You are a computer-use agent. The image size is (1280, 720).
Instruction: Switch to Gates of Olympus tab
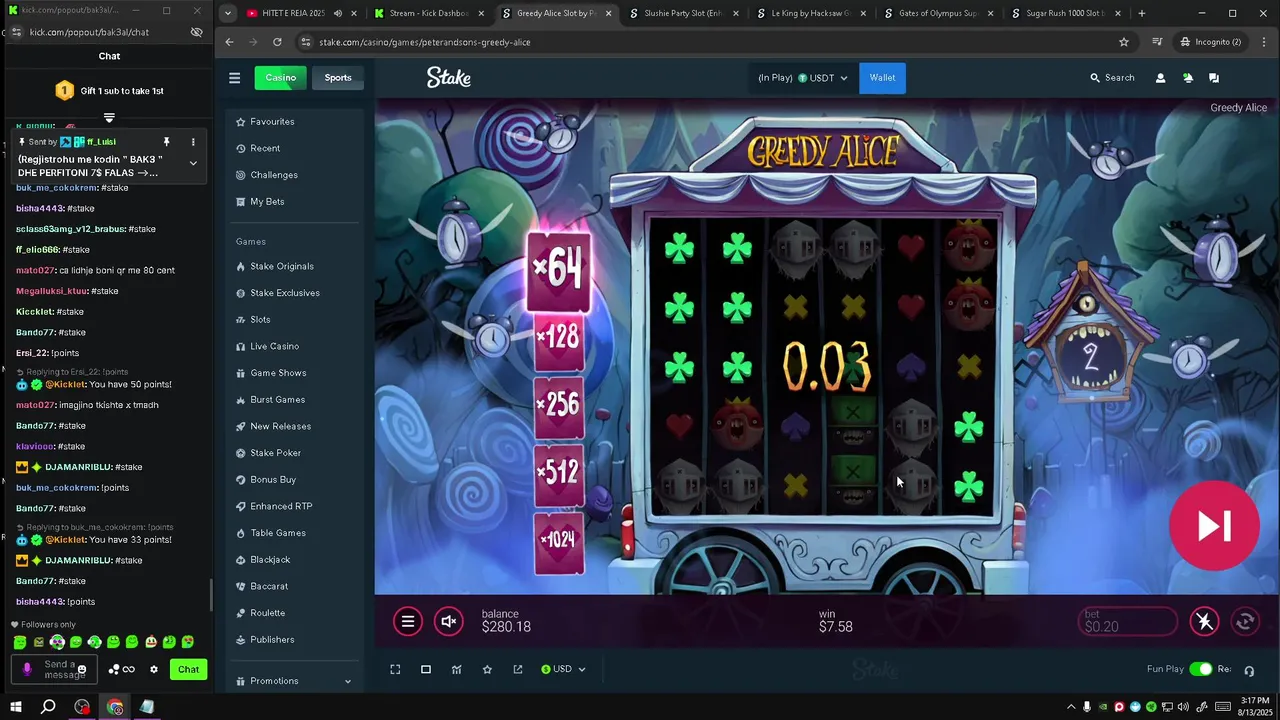[x=938, y=14]
